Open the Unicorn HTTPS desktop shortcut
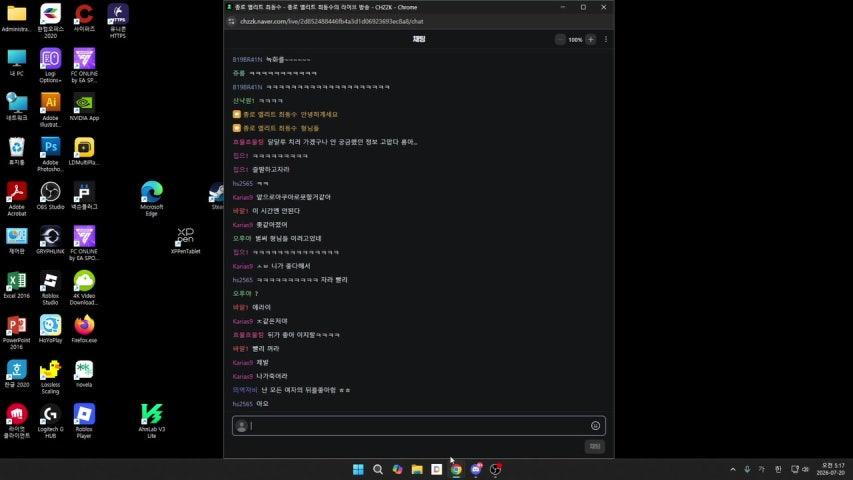Image resolution: width=853 pixels, height=480 pixels. [118, 21]
